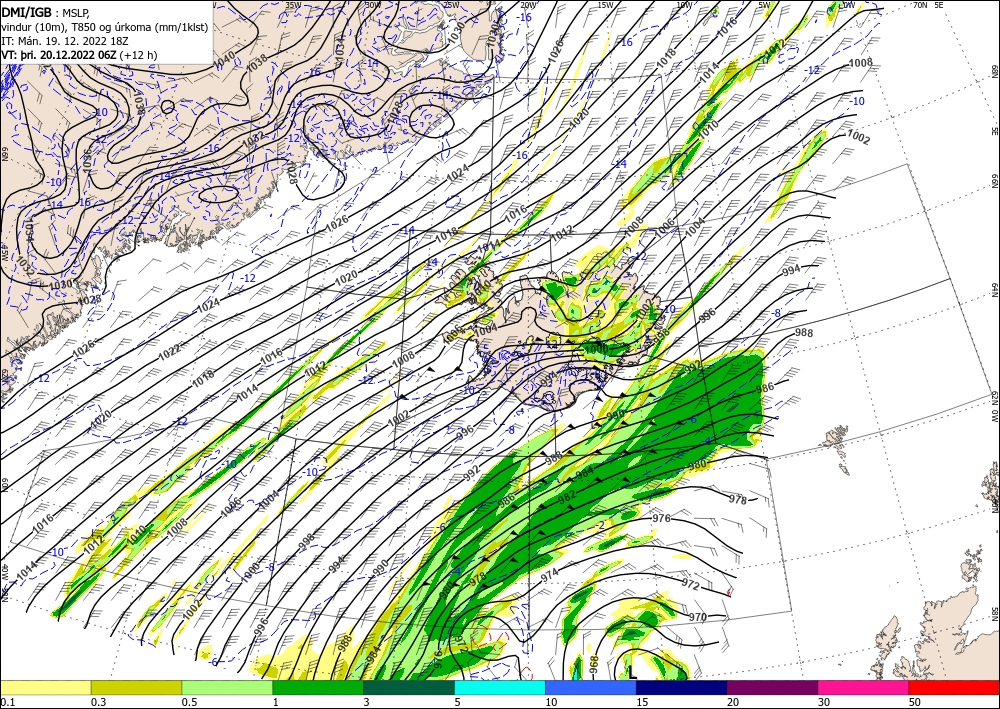The image size is (1000, 709).
Task: Click the "35W" longitude label
Action: tap(293, 4)
